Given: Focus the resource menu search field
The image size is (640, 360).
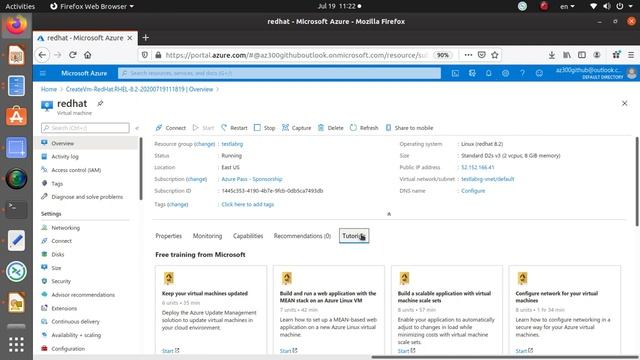Looking at the screenshot, I should [x=85, y=128].
